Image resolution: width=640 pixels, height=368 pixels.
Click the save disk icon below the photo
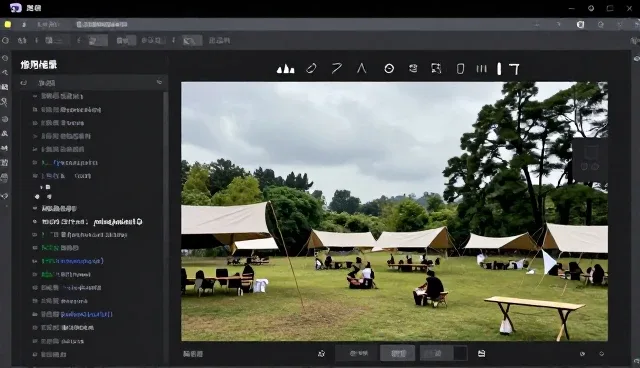click(482, 353)
